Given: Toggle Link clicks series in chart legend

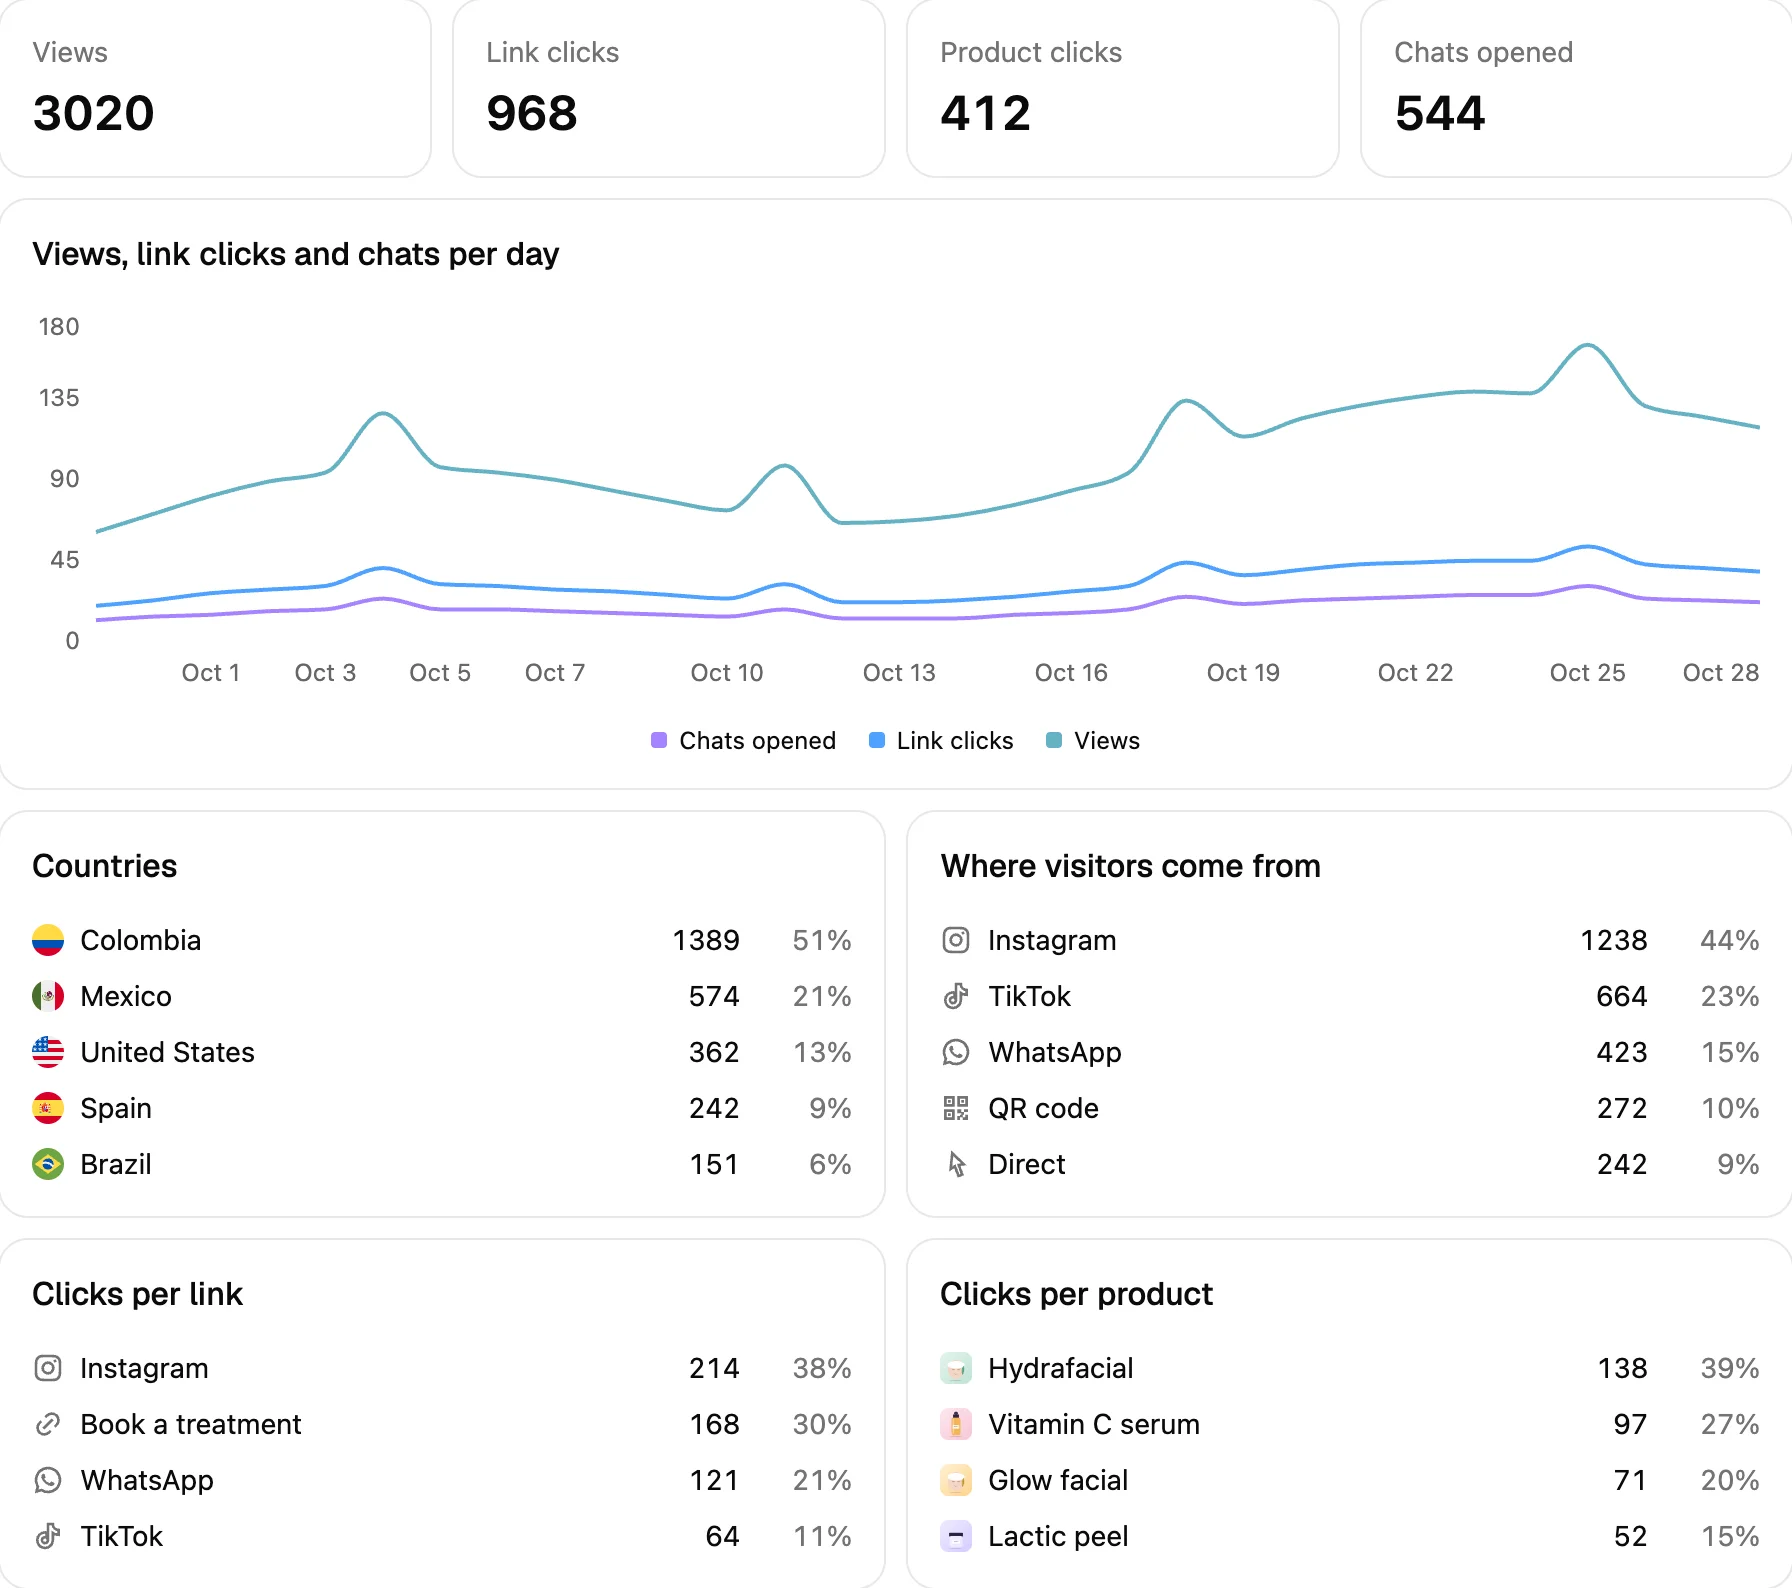Looking at the screenshot, I should [941, 741].
